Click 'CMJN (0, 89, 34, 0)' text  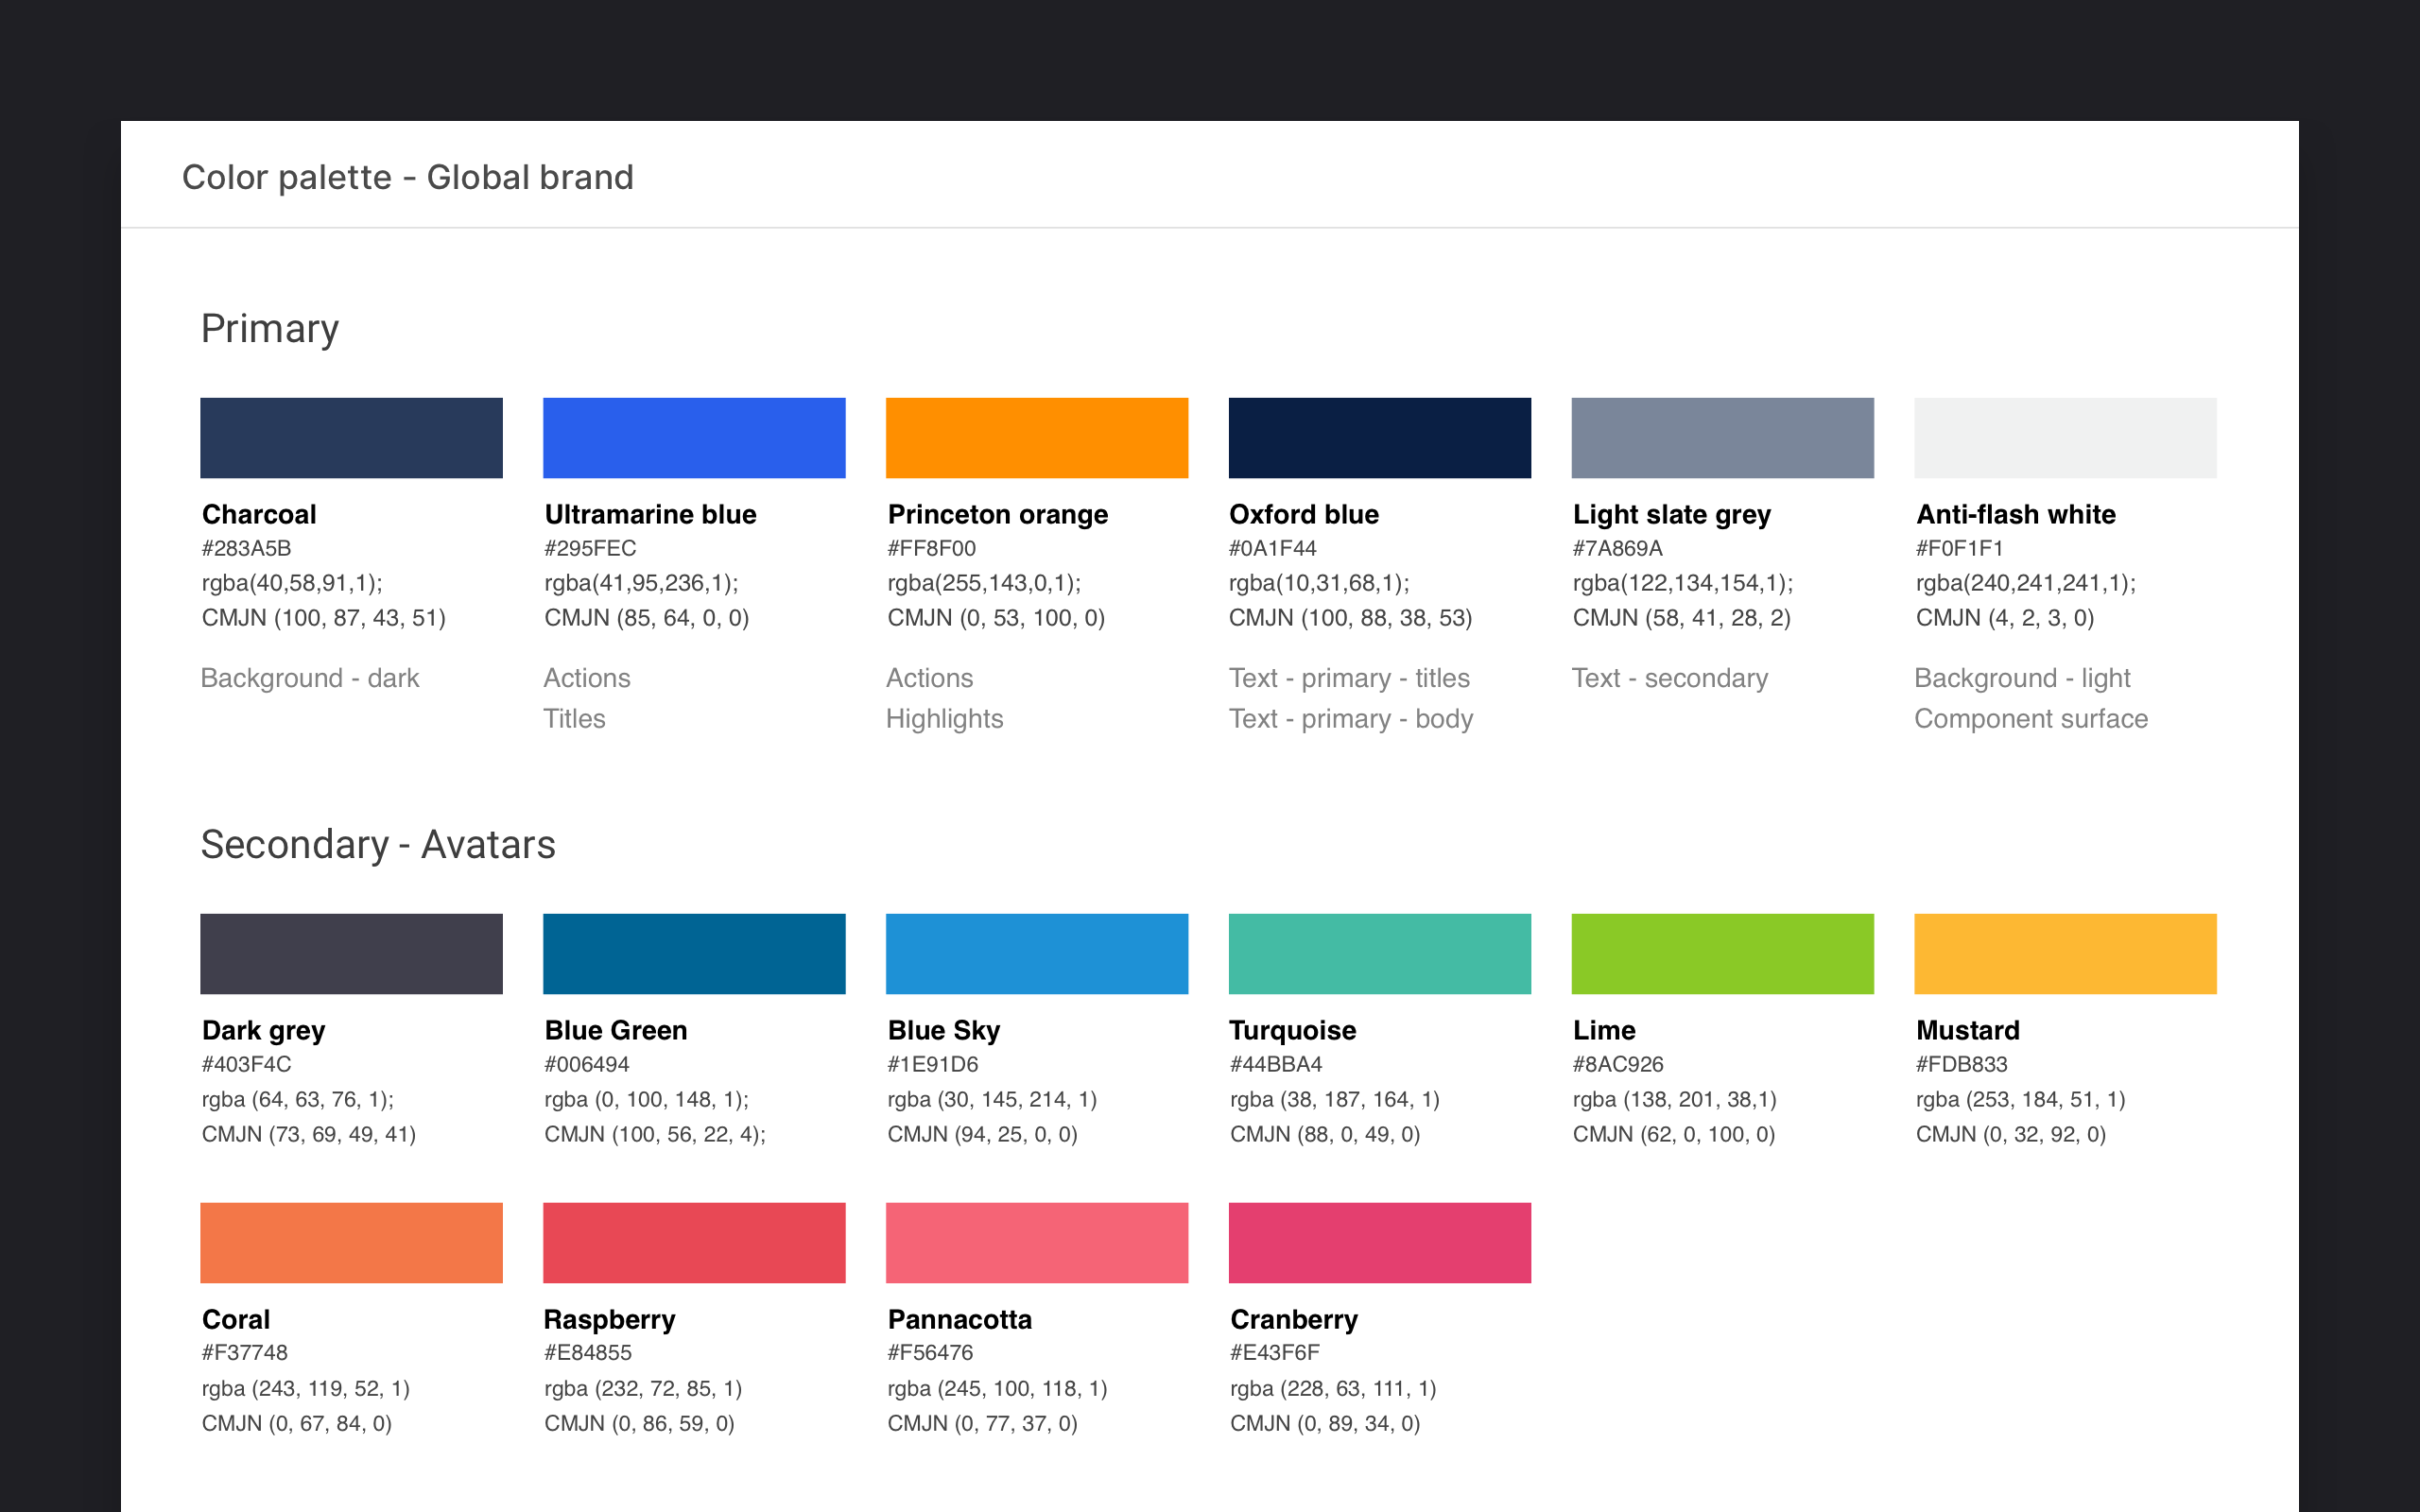coord(1325,1423)
